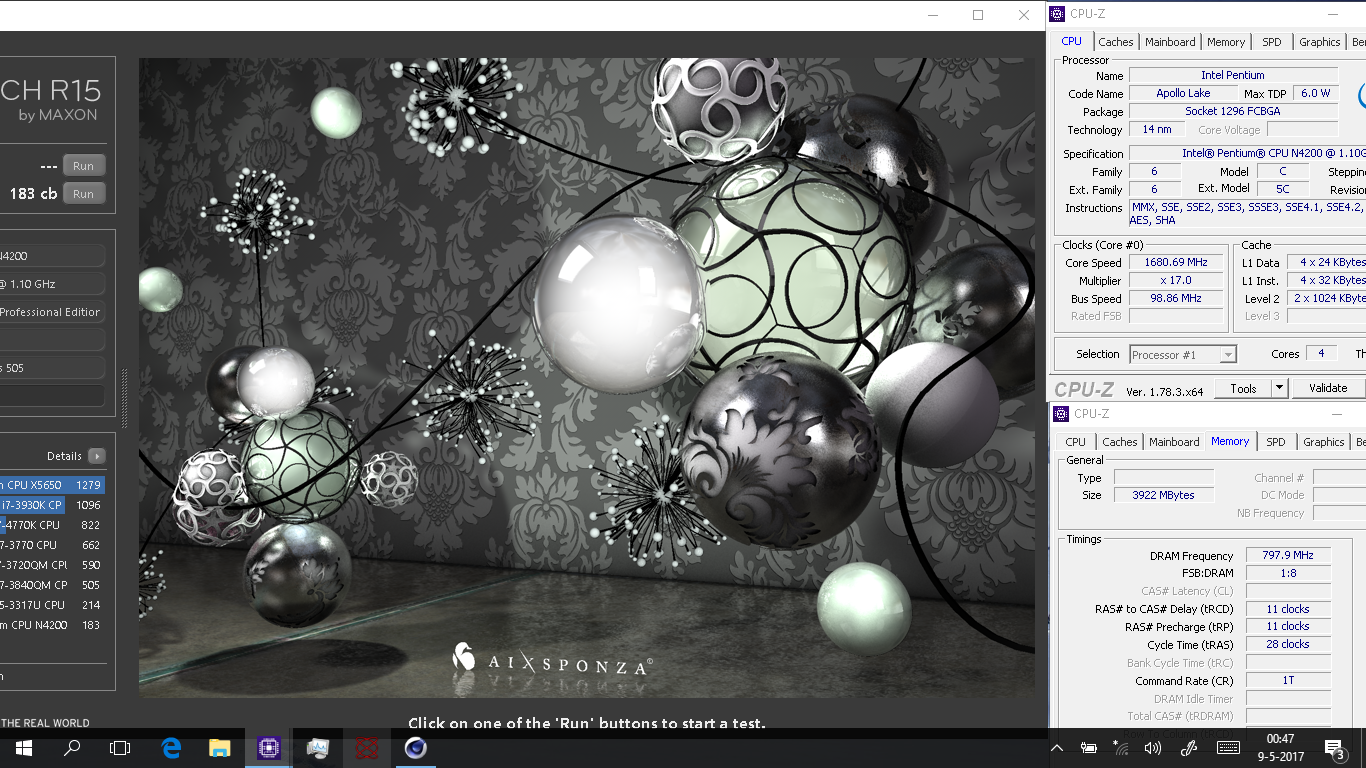Open the Processor #1 selection dropdown
The width and height of the screenshot is (1366, 768).
[1183, 355]
